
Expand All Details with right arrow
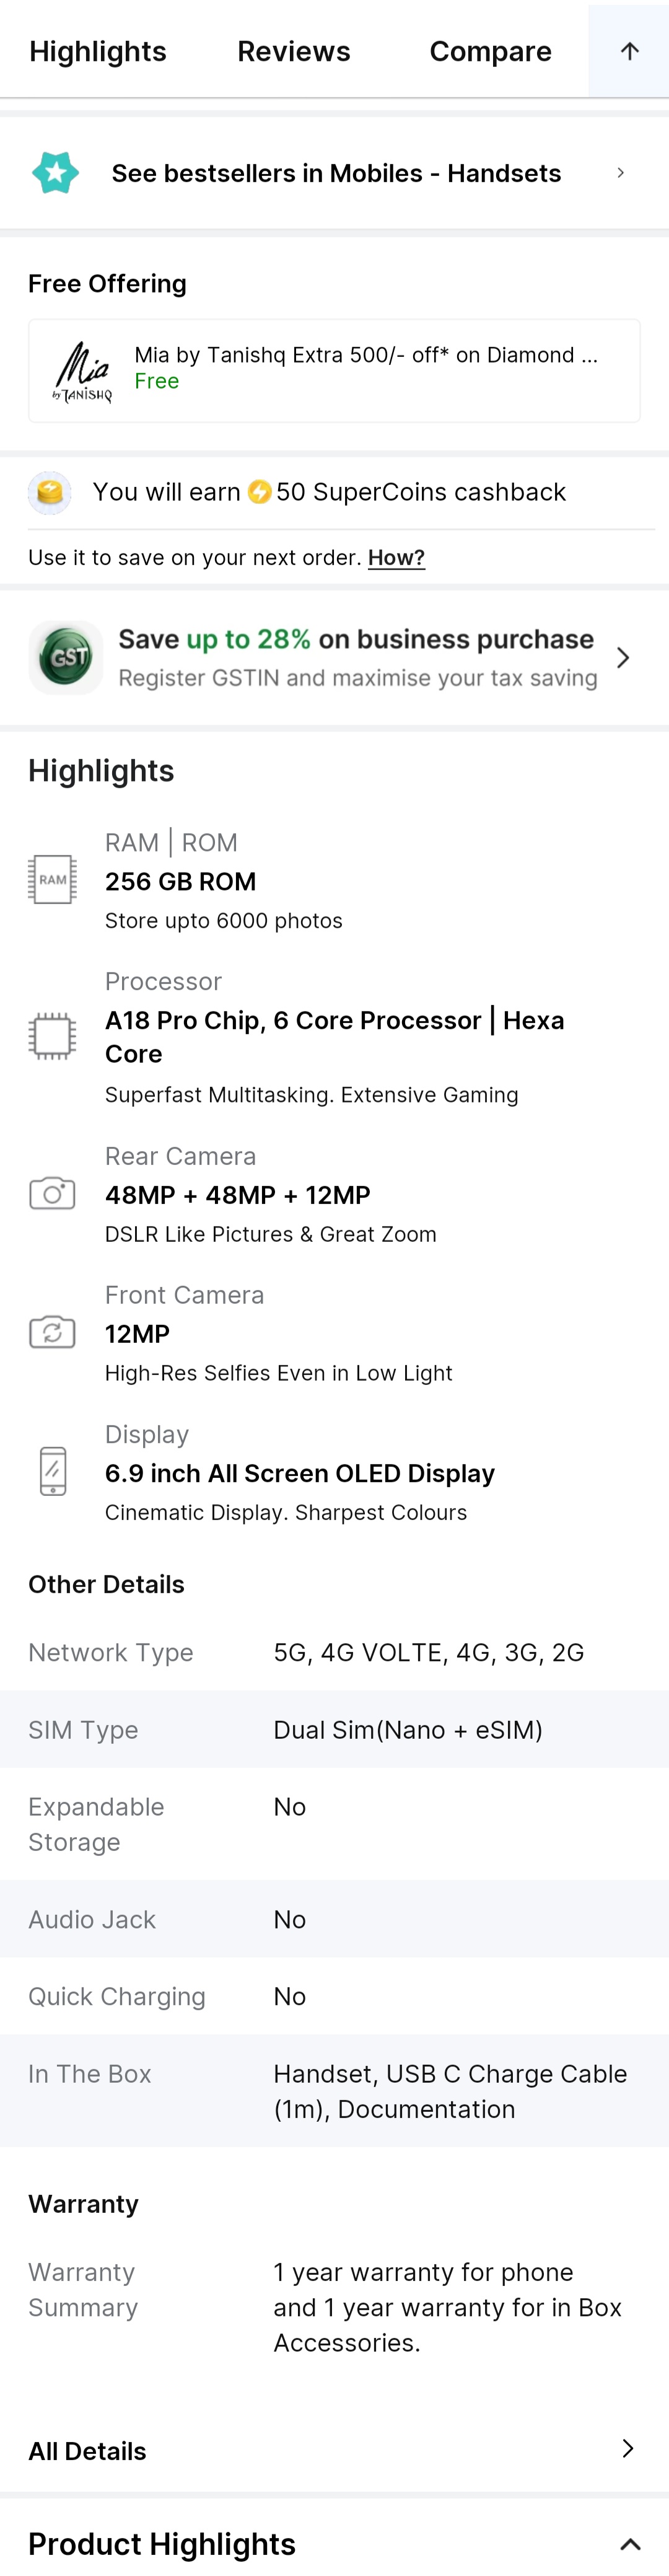pyautogui.click(x=627, y=2448)
